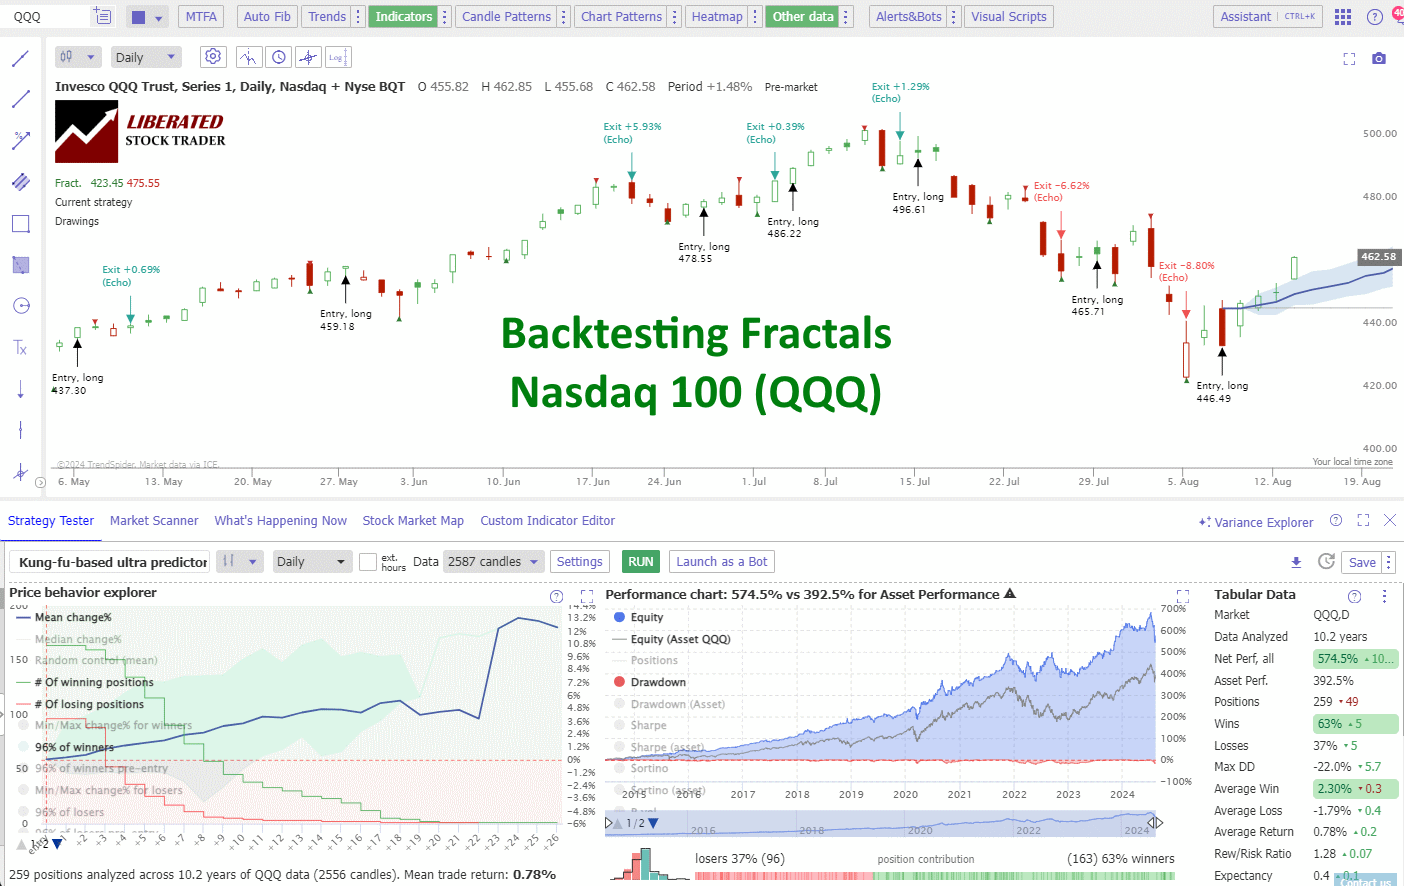Image resolution: width=1404 pixels, height=886 pixels.
Task: Toggle logarithmic scale on the chart
Action: tap(337, 57)
